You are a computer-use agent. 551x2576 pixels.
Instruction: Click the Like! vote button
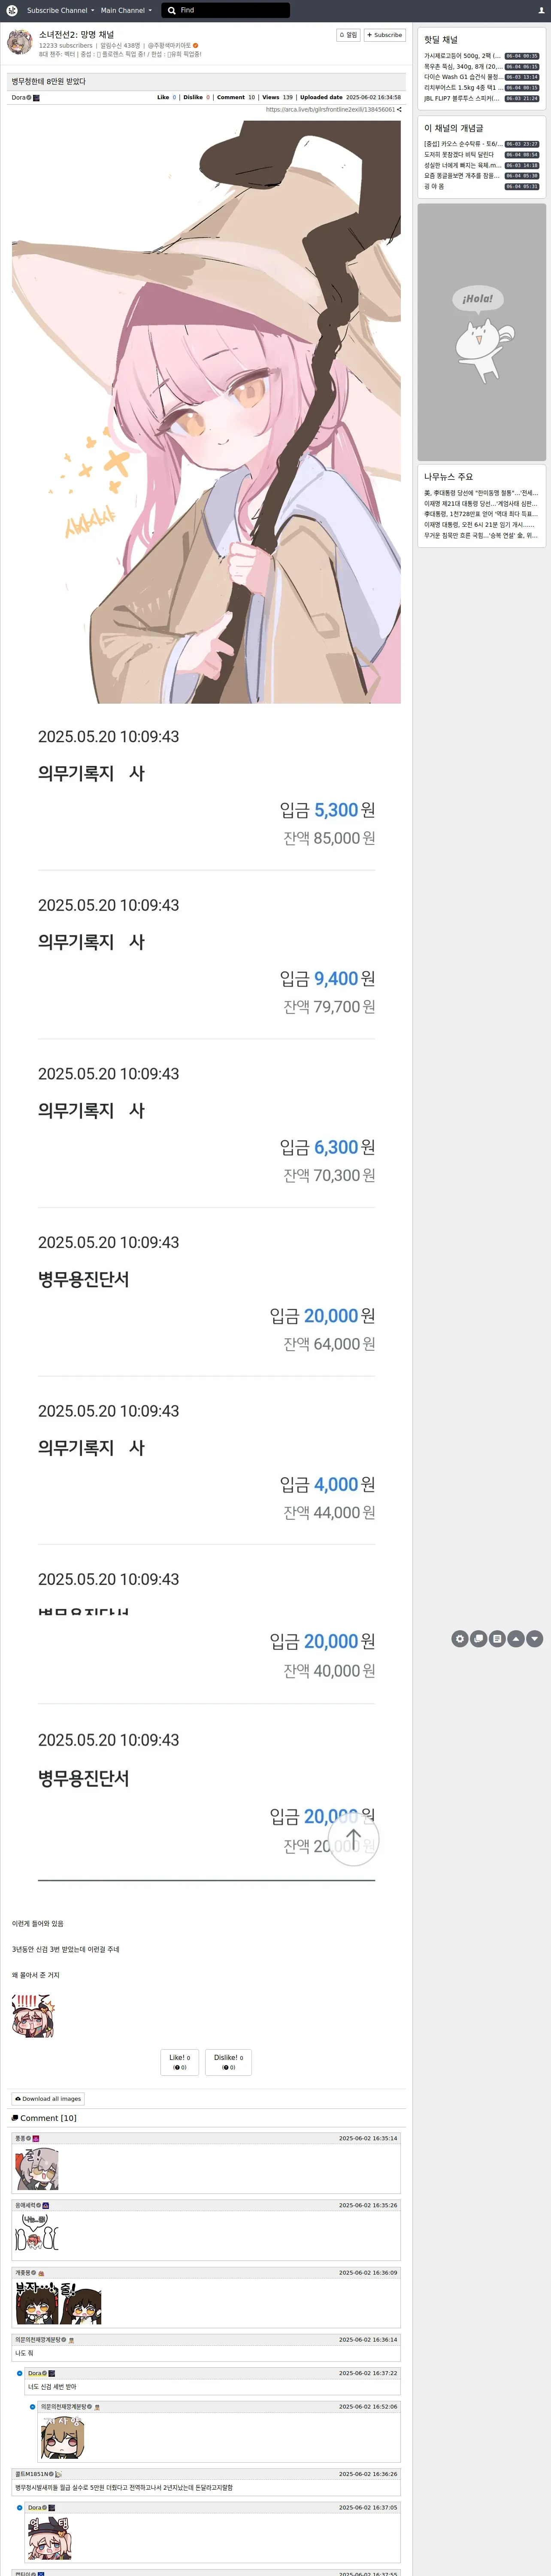[x=180, y=2062]
